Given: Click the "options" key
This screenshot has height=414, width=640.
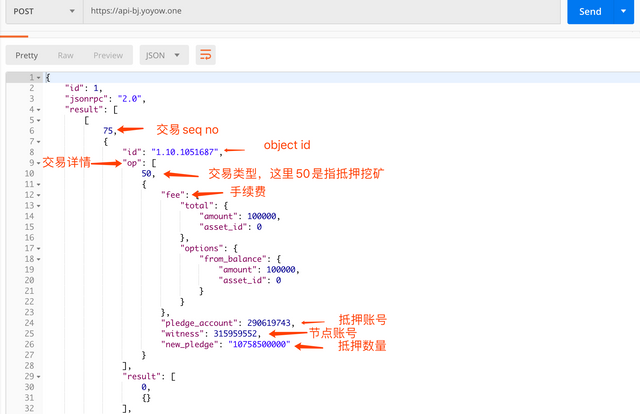Looking at the screenshot, I should 202,248.
